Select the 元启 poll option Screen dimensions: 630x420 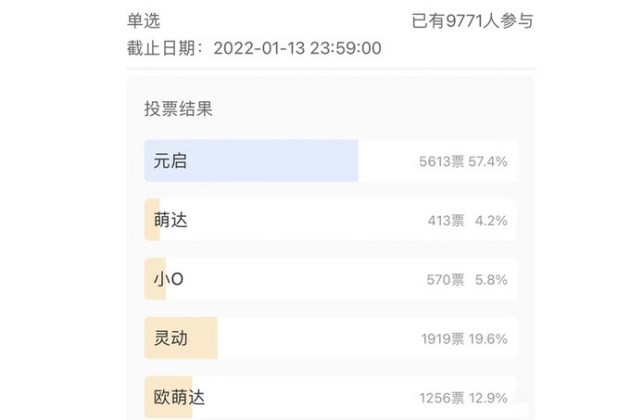pyautogui.click(x=330, y=161)
